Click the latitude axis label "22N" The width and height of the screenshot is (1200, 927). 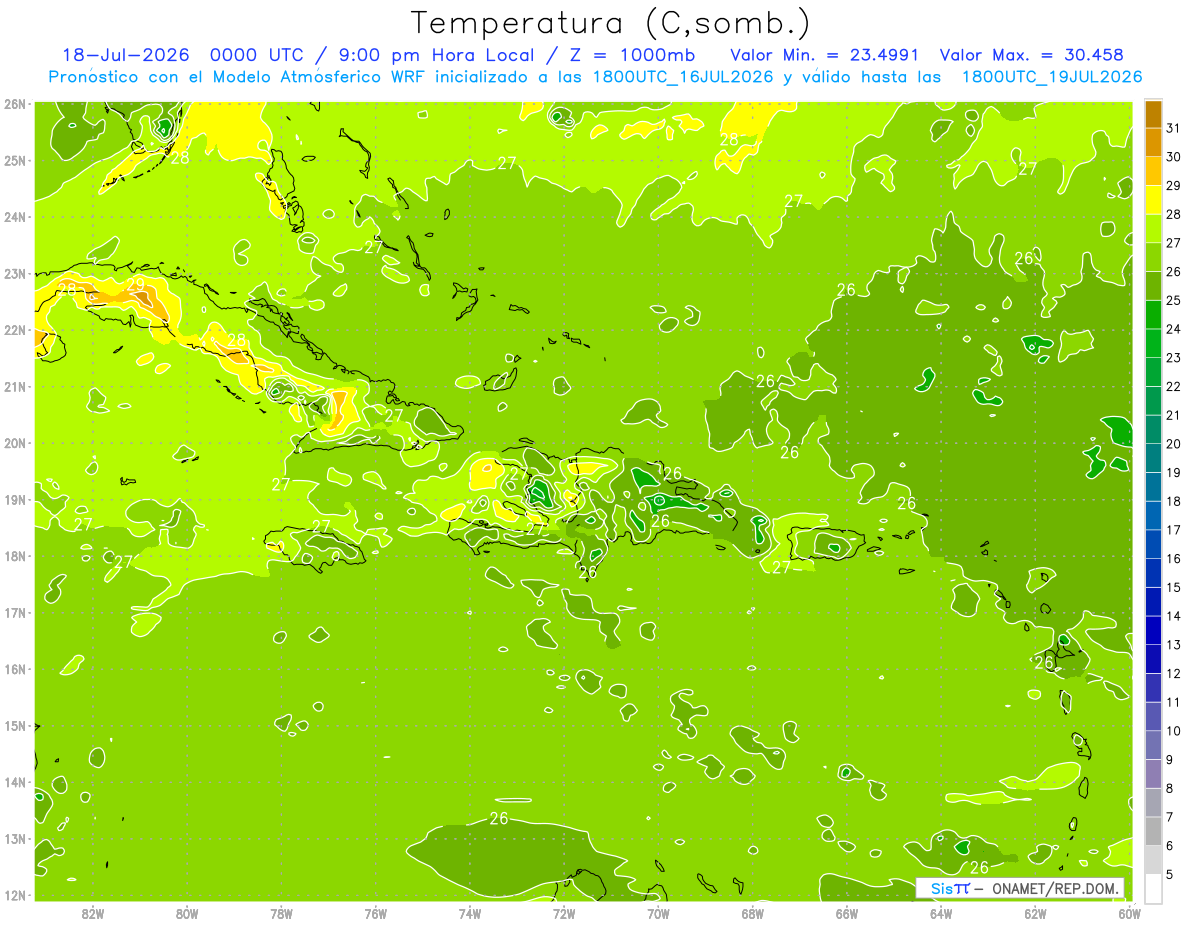(14, 330)
